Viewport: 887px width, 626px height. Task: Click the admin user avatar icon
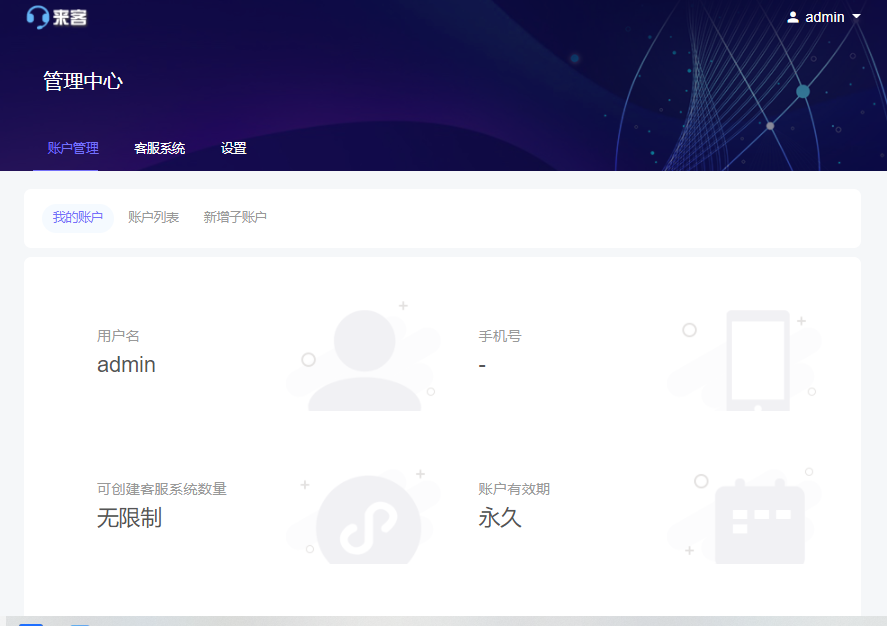(x=793, y=18)
